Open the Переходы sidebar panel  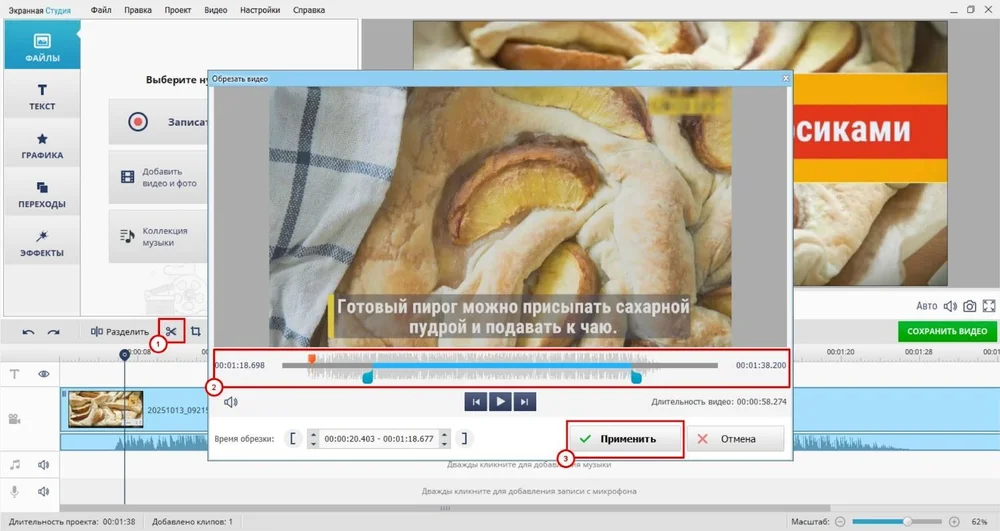tap(42, 194)
